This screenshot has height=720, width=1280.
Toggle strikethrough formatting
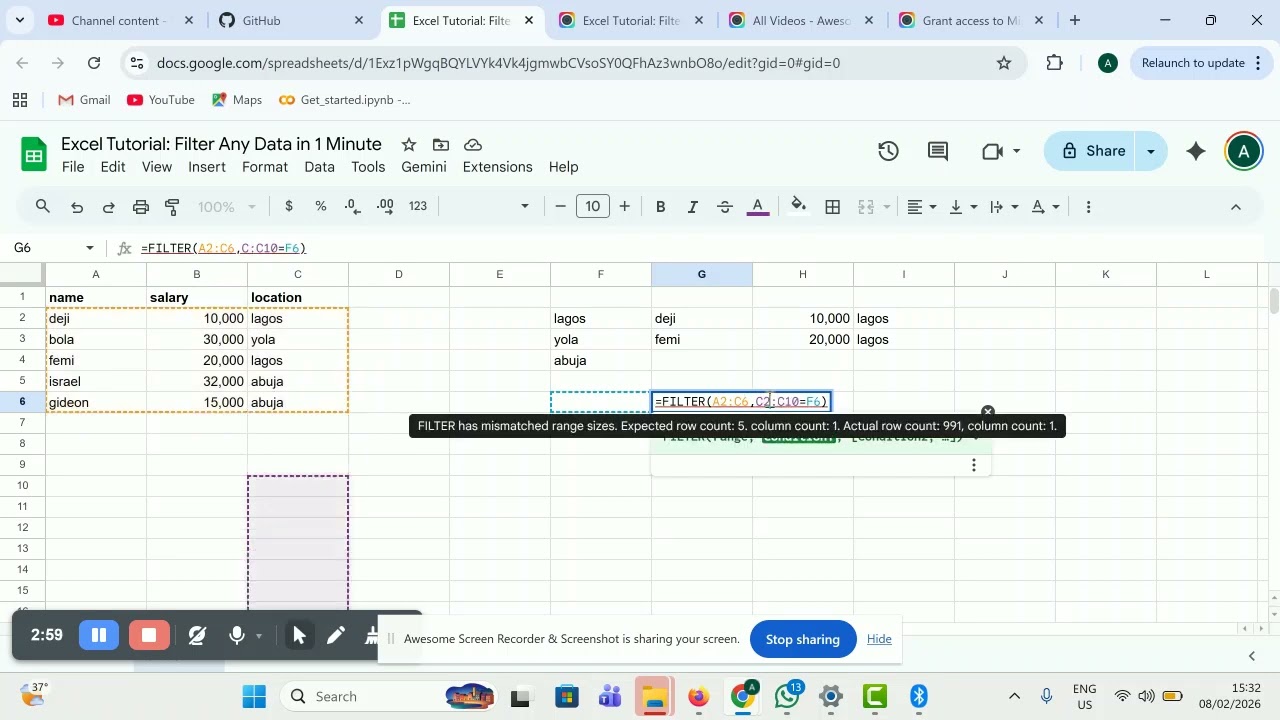pyautogui.click(x=725, y=207)
